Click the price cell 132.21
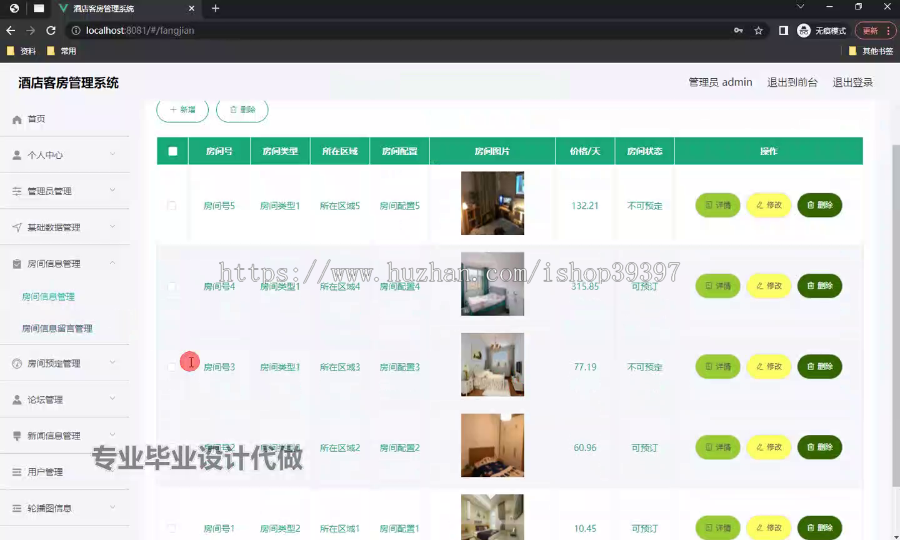Image resolution: width=900 pixels, height=540 pixels. pos(585,205)
